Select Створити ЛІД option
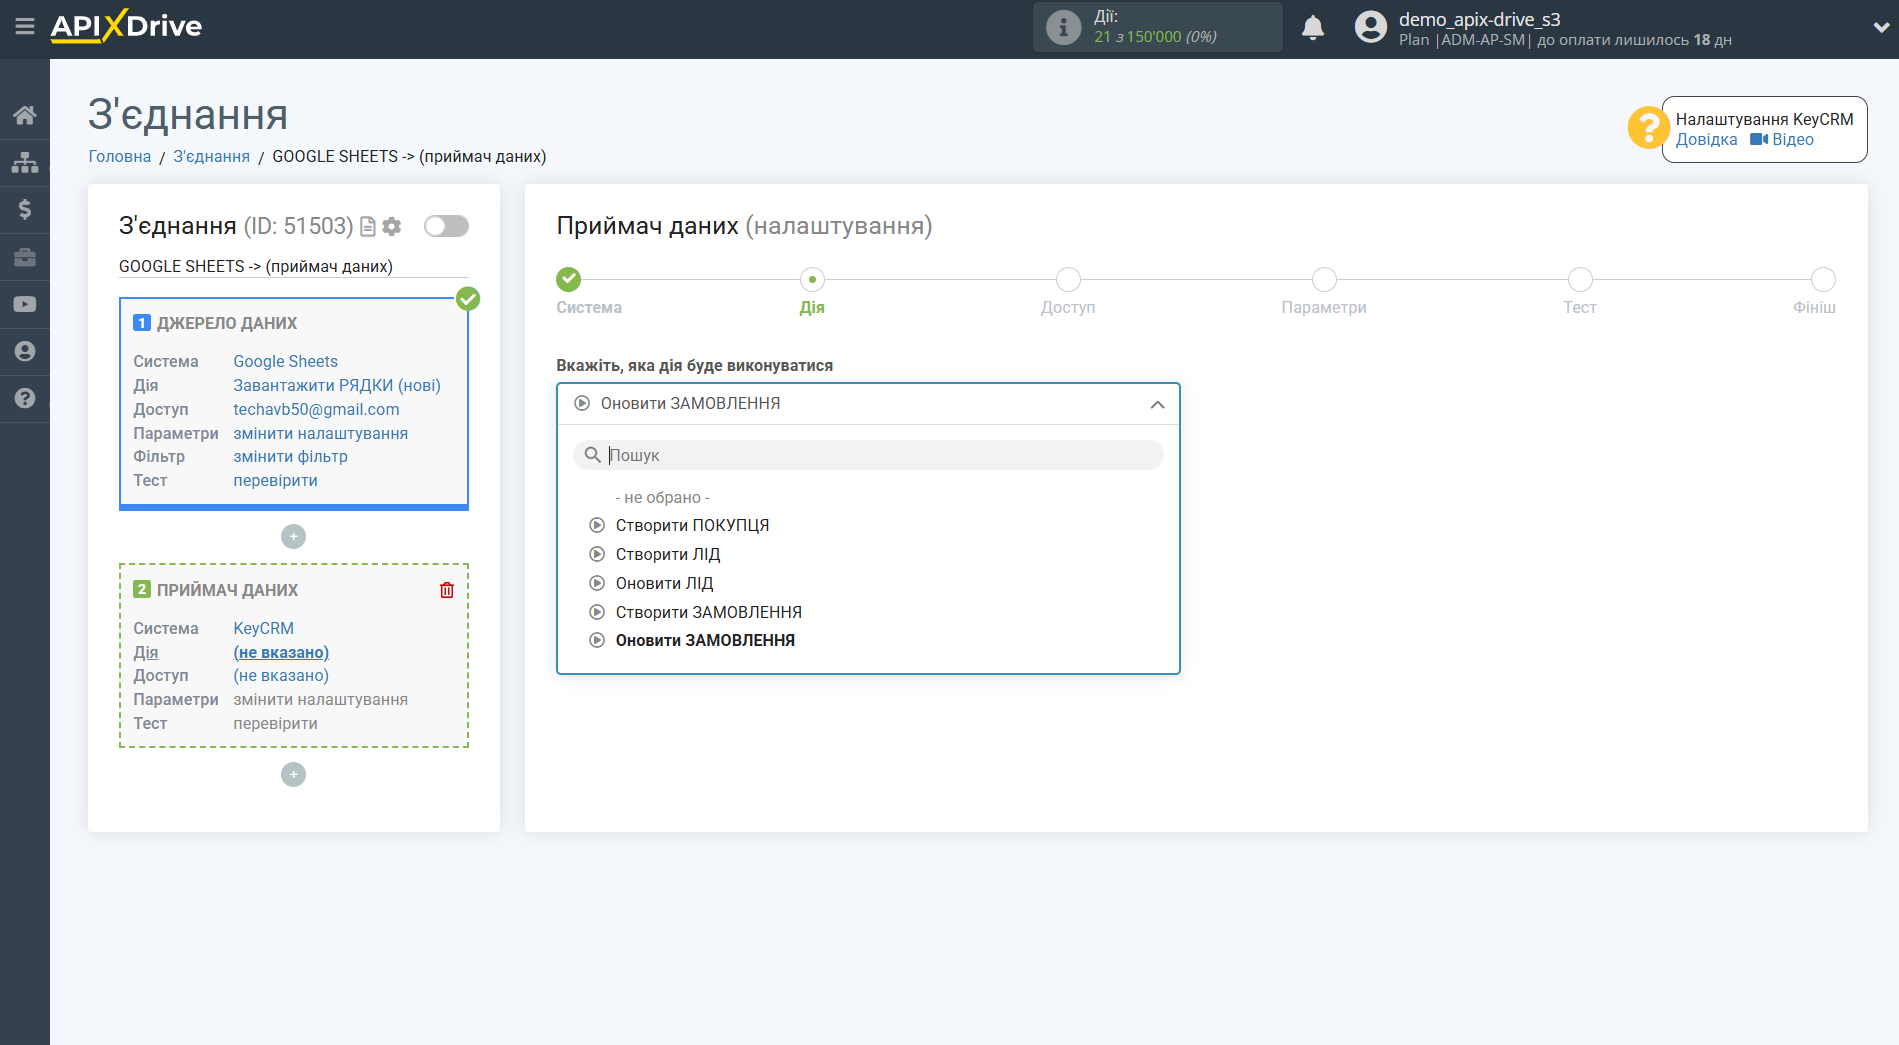The width and height of the screenshot is (1899, 1045). pyautogui.click(x=668, y=554)
